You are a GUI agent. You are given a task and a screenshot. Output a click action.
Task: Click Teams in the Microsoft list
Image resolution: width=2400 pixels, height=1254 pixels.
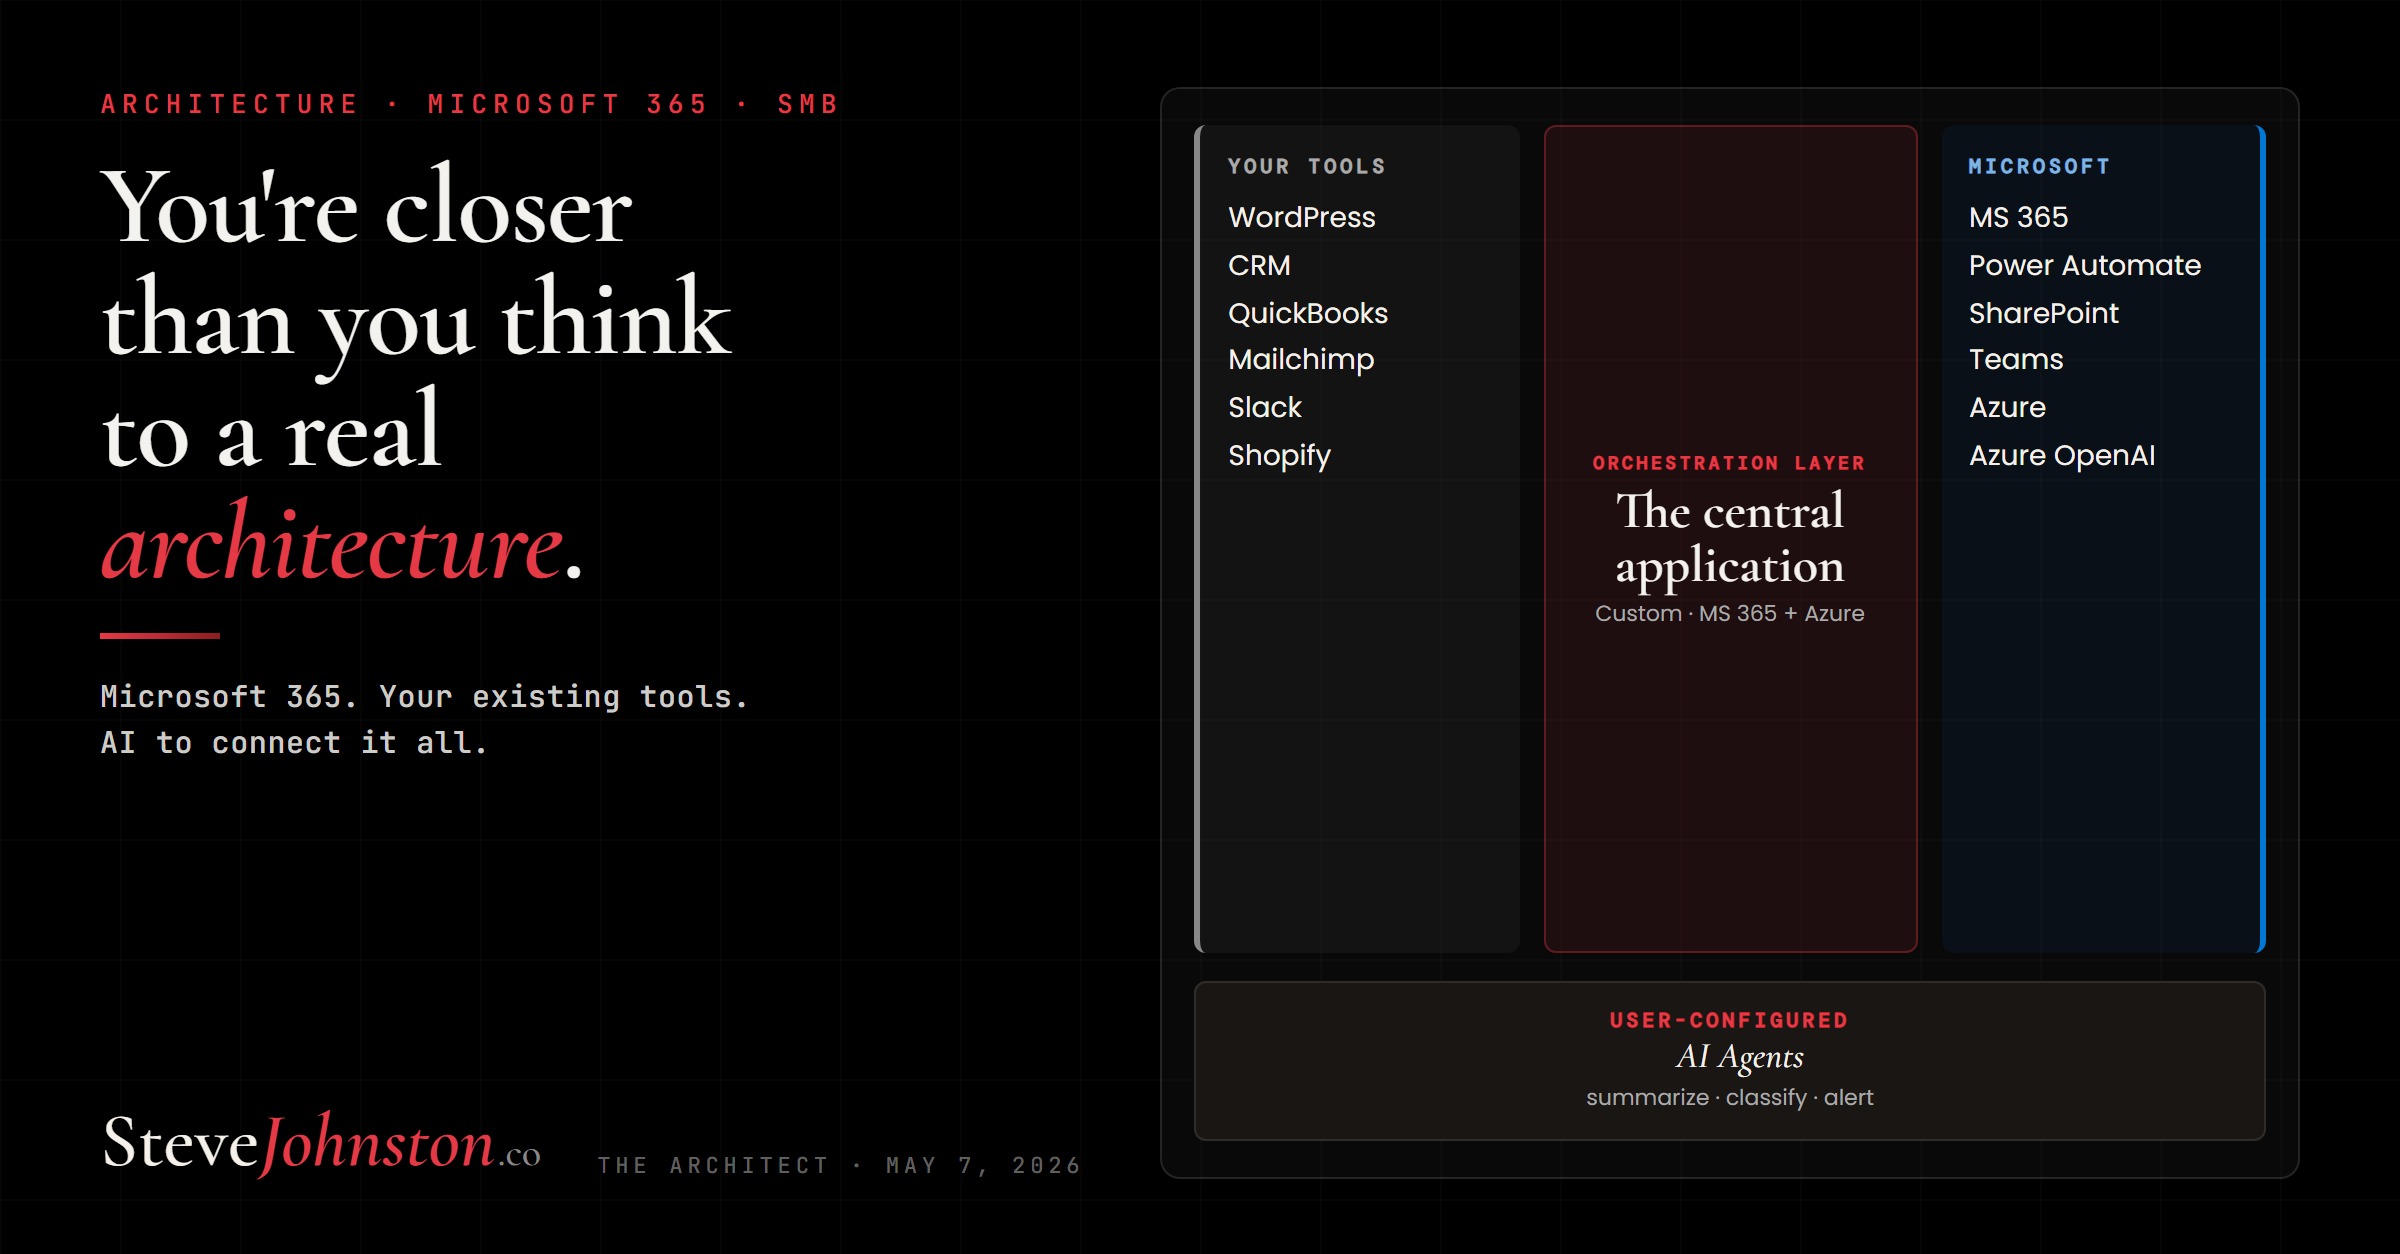coord(2016,359)
